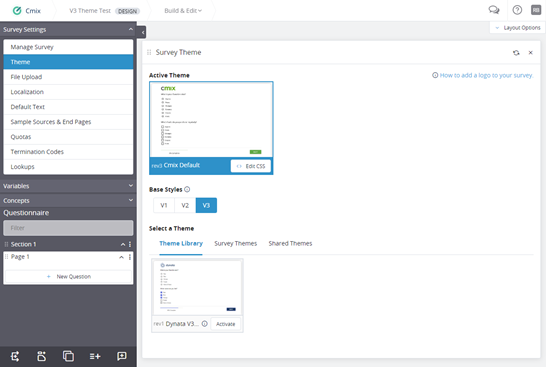Close the Survey Theme panel
This screenshot has width=546, height=367.
[x=530, y=53]
